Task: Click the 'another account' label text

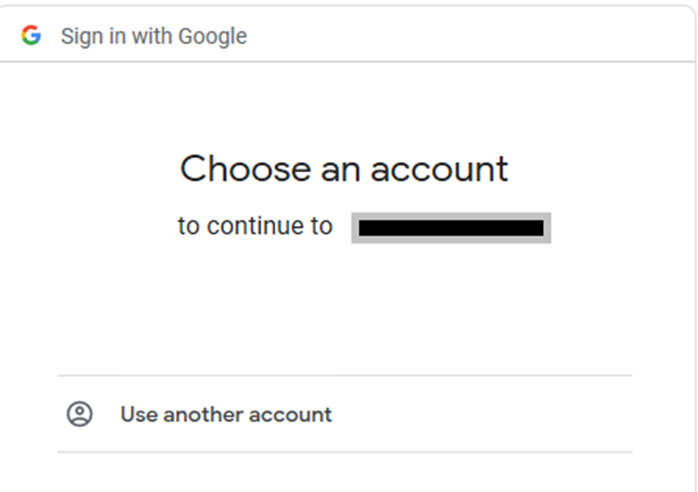Action: tap(248, 415)
